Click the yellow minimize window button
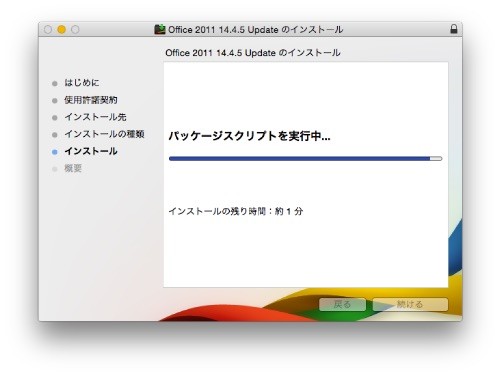The height and width of the screenshot is (376, 500). (x=61, y=30)
